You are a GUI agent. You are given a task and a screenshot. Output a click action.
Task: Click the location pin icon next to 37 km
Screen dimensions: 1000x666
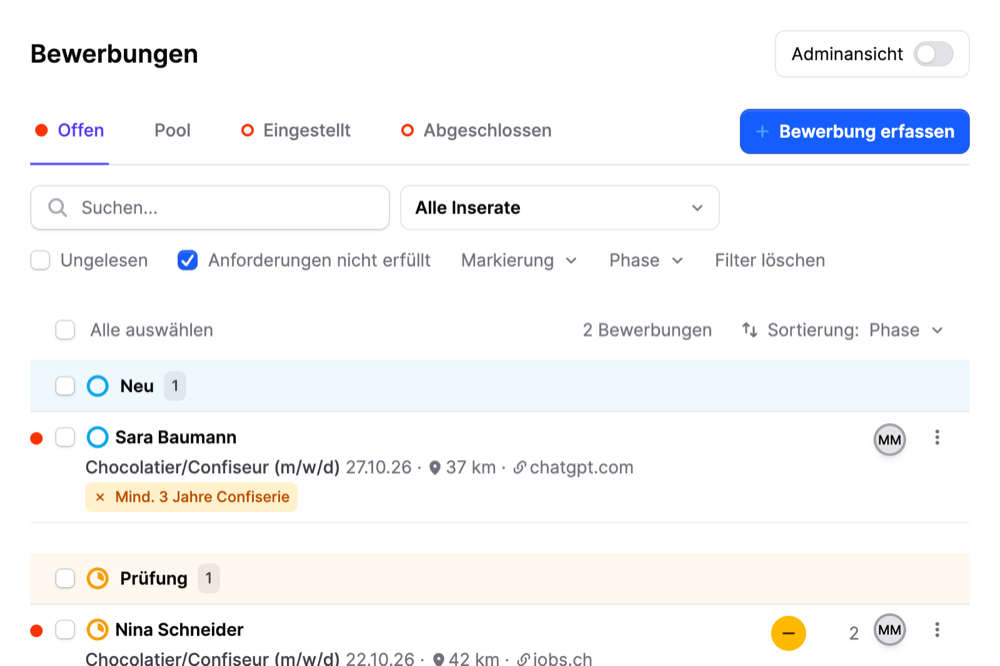click(435, 468)
